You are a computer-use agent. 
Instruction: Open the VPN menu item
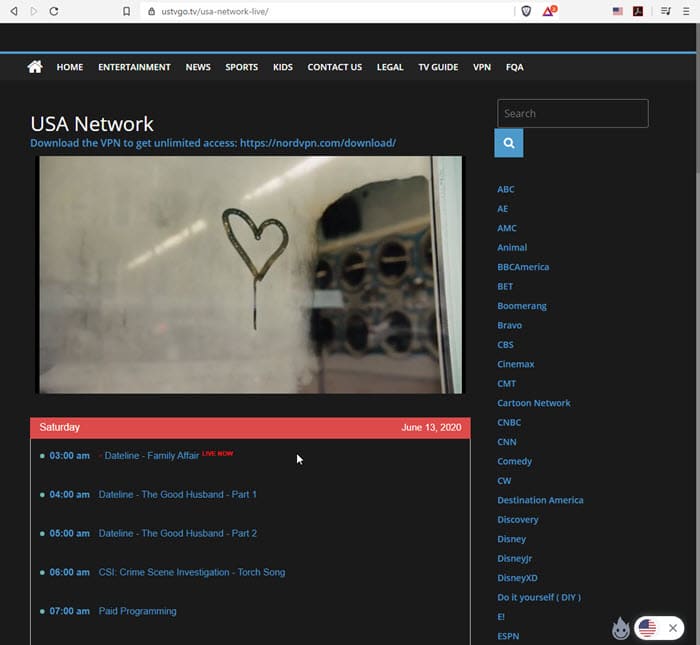point(482,67)
